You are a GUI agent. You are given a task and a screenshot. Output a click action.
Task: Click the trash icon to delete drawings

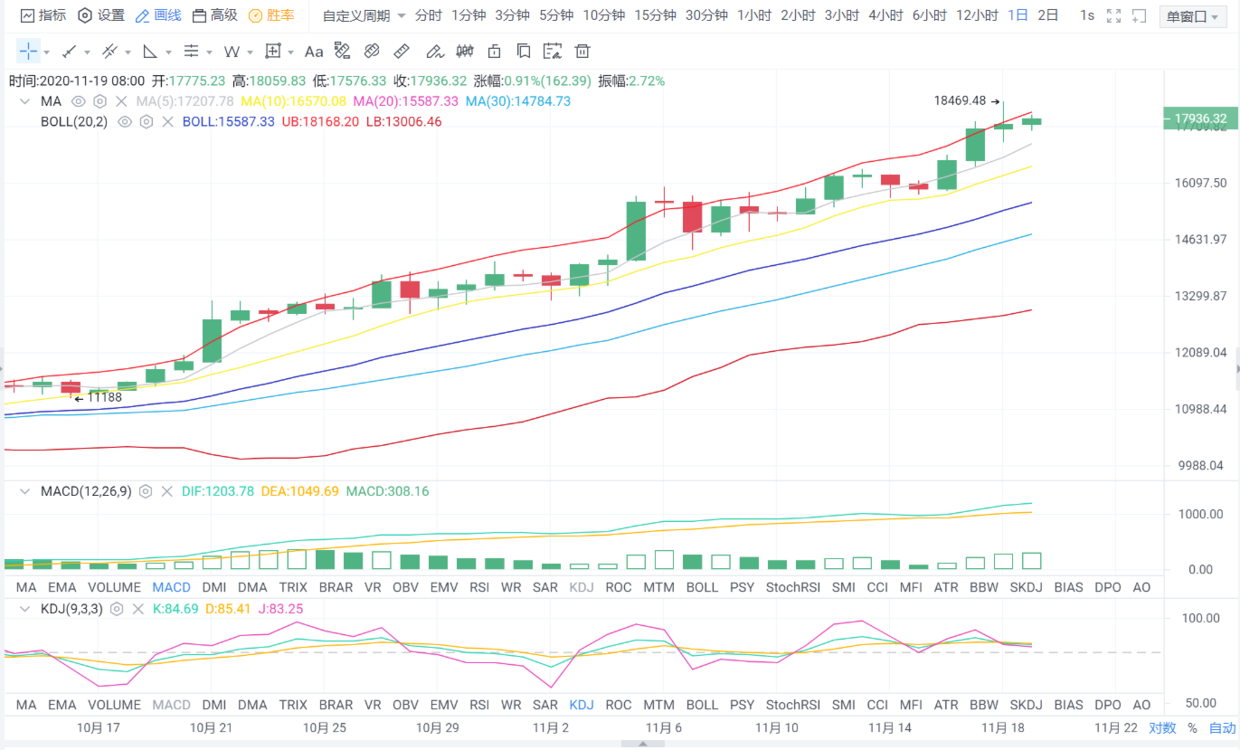coord(583,52)
